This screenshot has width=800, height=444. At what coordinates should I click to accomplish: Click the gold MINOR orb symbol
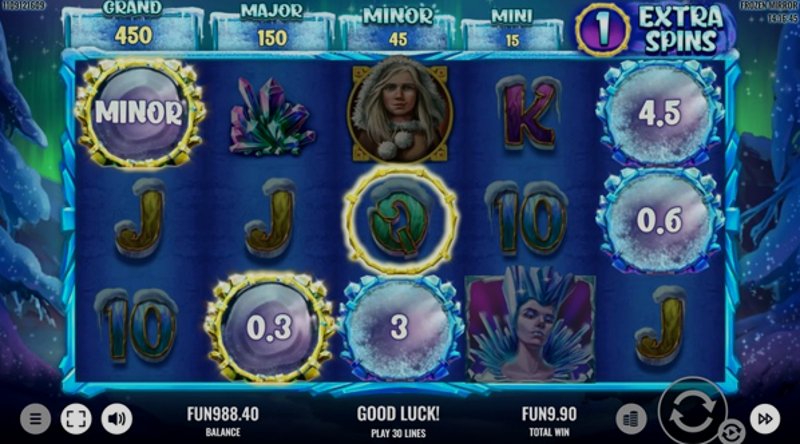(x=139, y=113)
